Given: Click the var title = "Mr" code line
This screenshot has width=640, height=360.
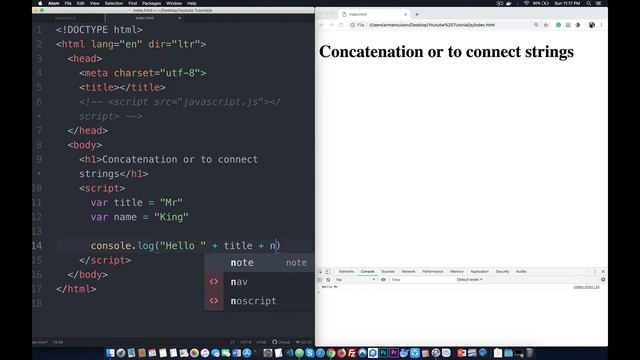Looking at the screenshot, I should pyautogui.click(x=136, y=202).
